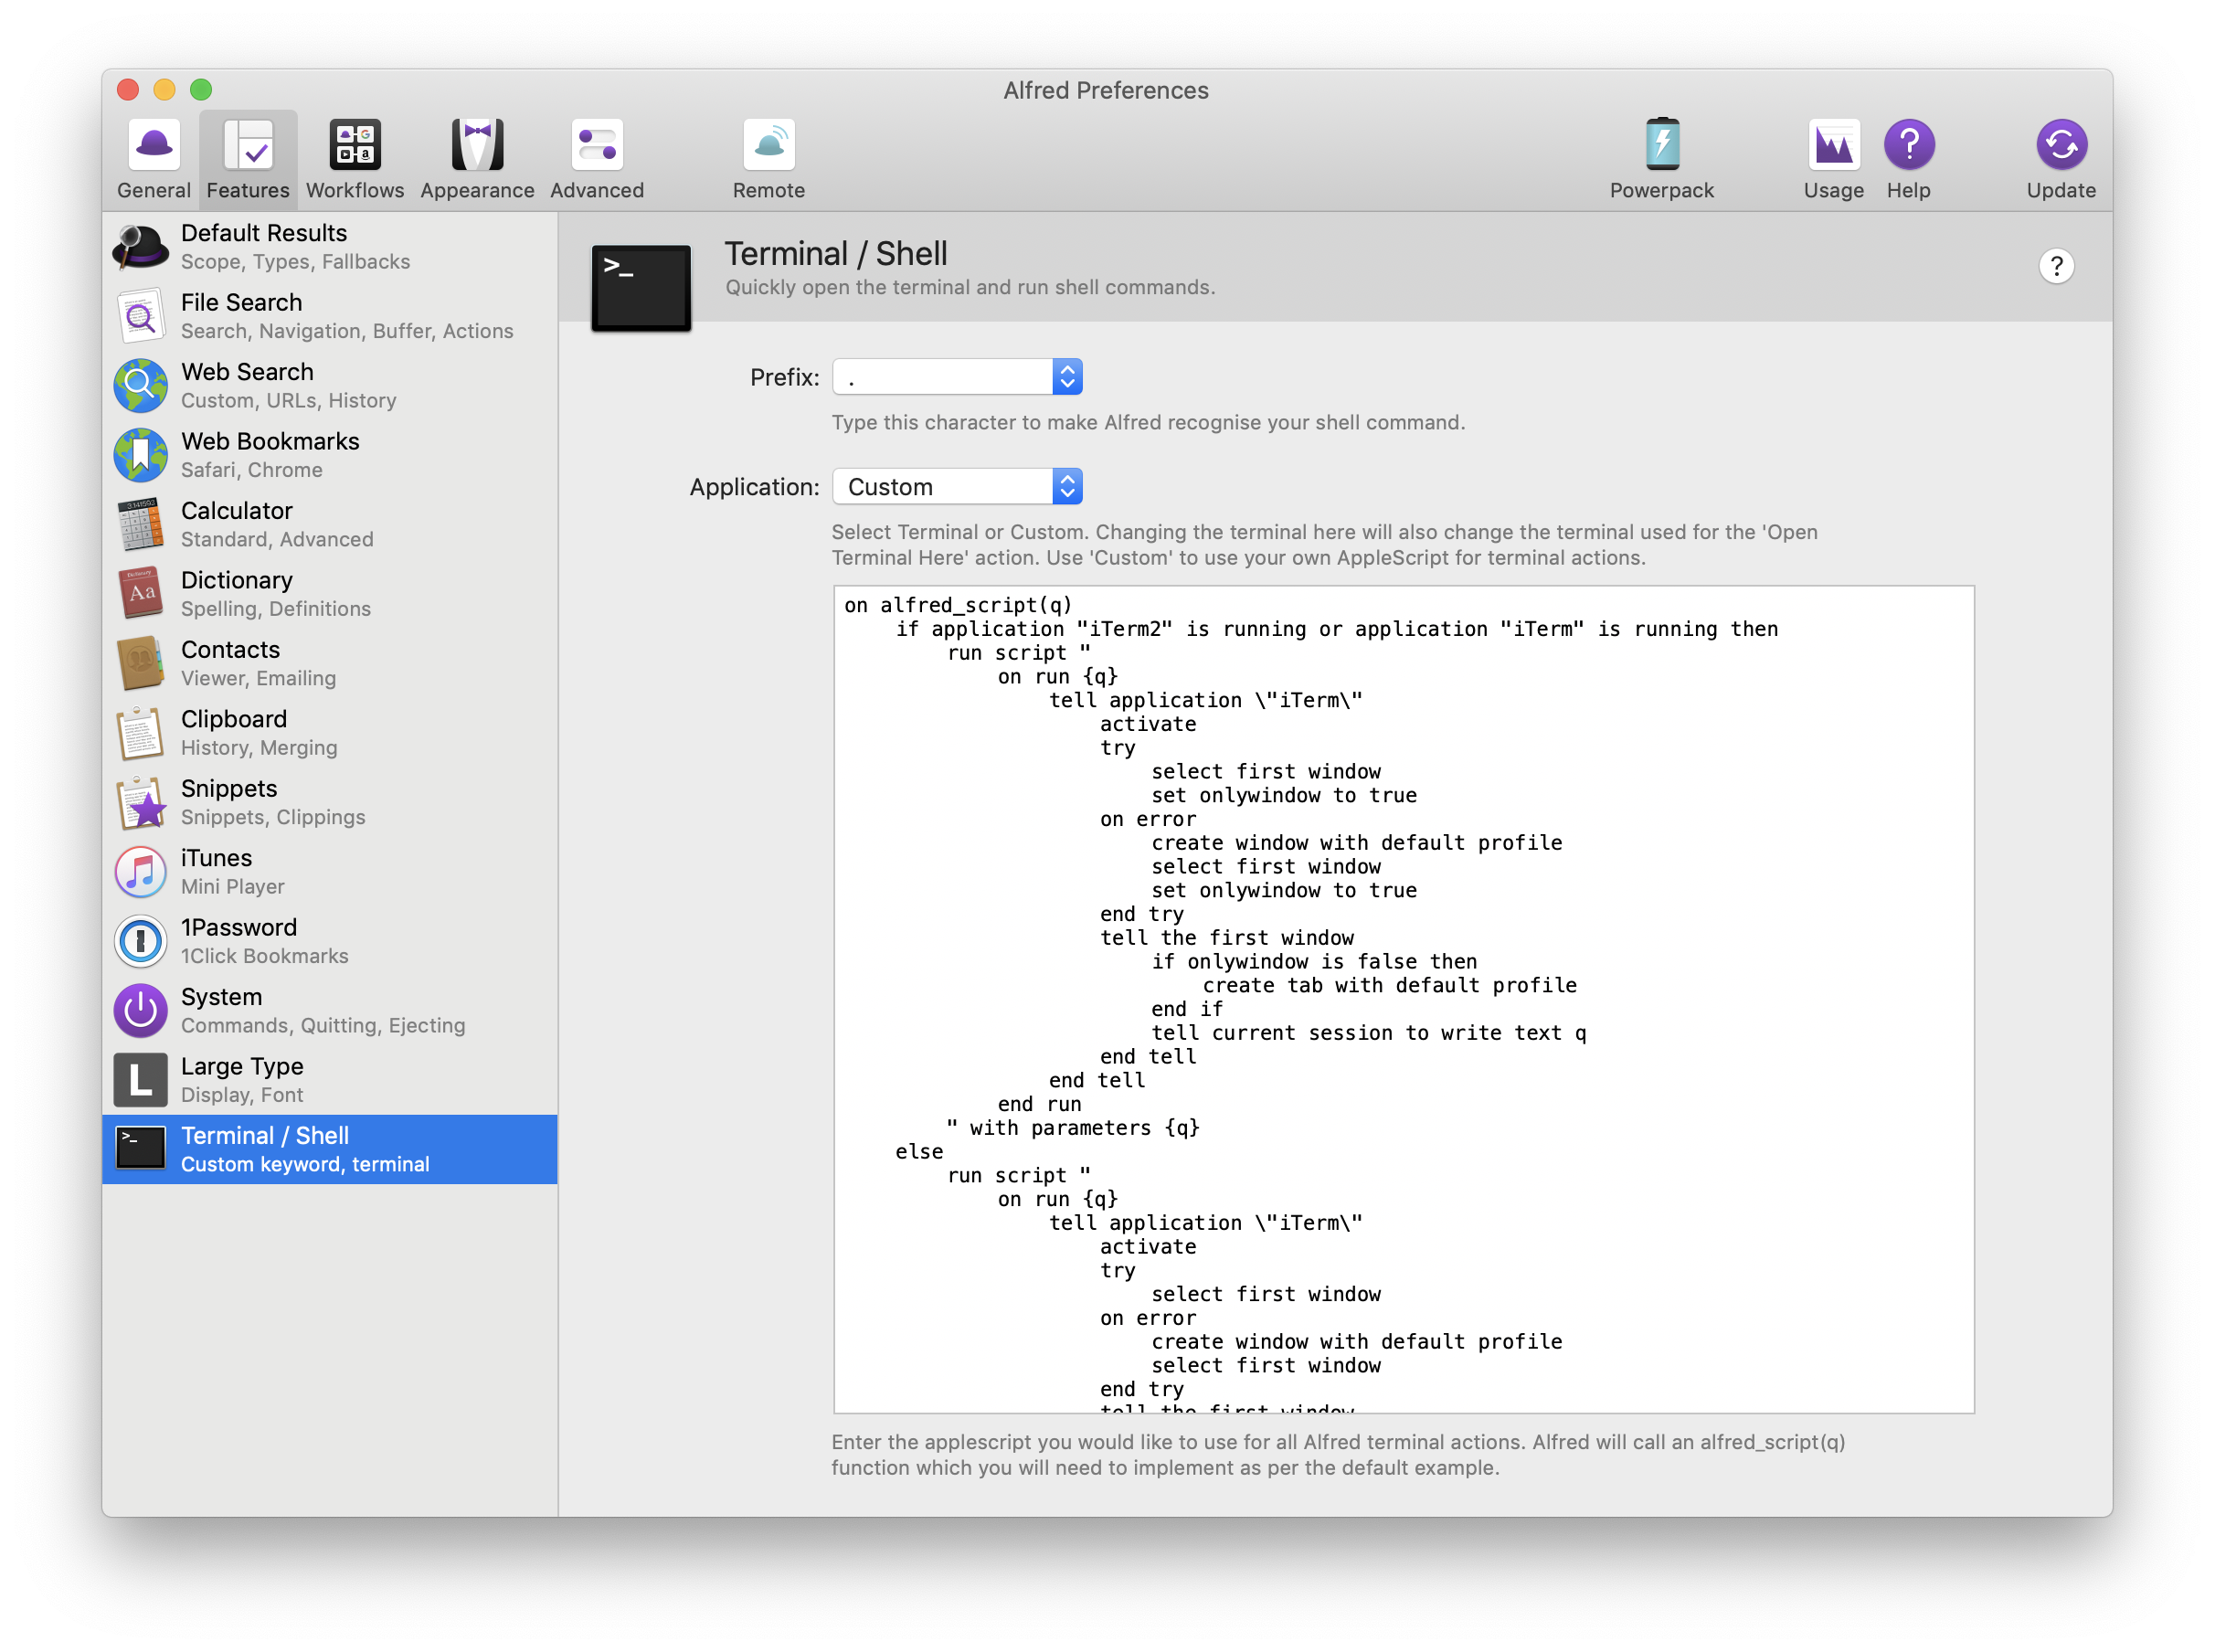The image size is (2215, 1652).
Task: Select the Clipboard sidebar icon
Action: [x=141, y=733]
